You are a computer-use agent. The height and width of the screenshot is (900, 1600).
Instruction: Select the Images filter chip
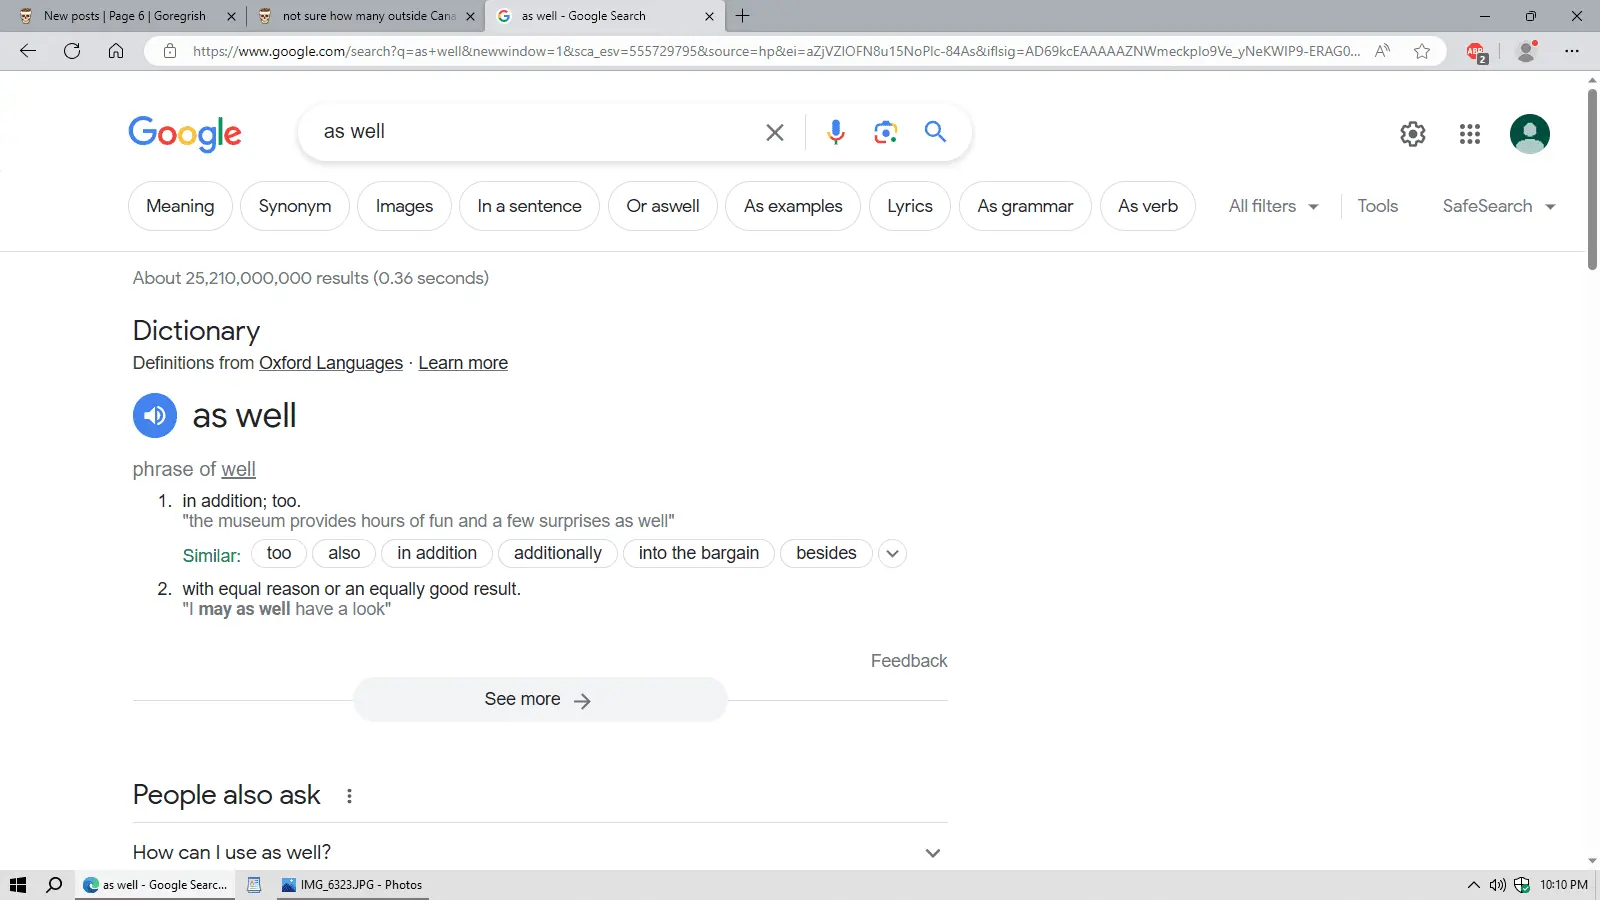point(404,206)
